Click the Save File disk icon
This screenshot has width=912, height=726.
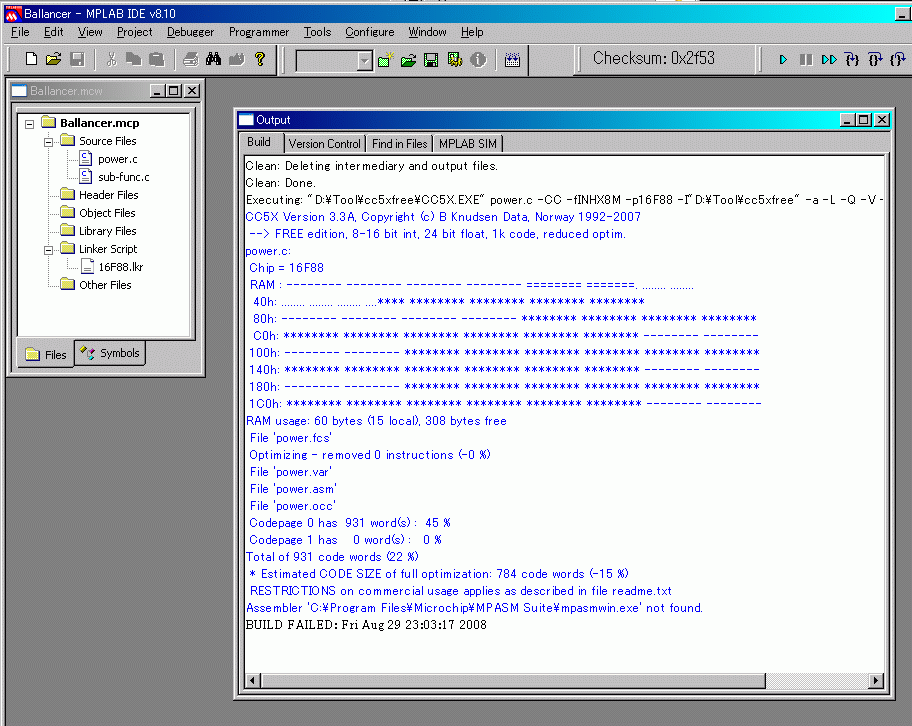pyautogui.click(x=77, y=59)
